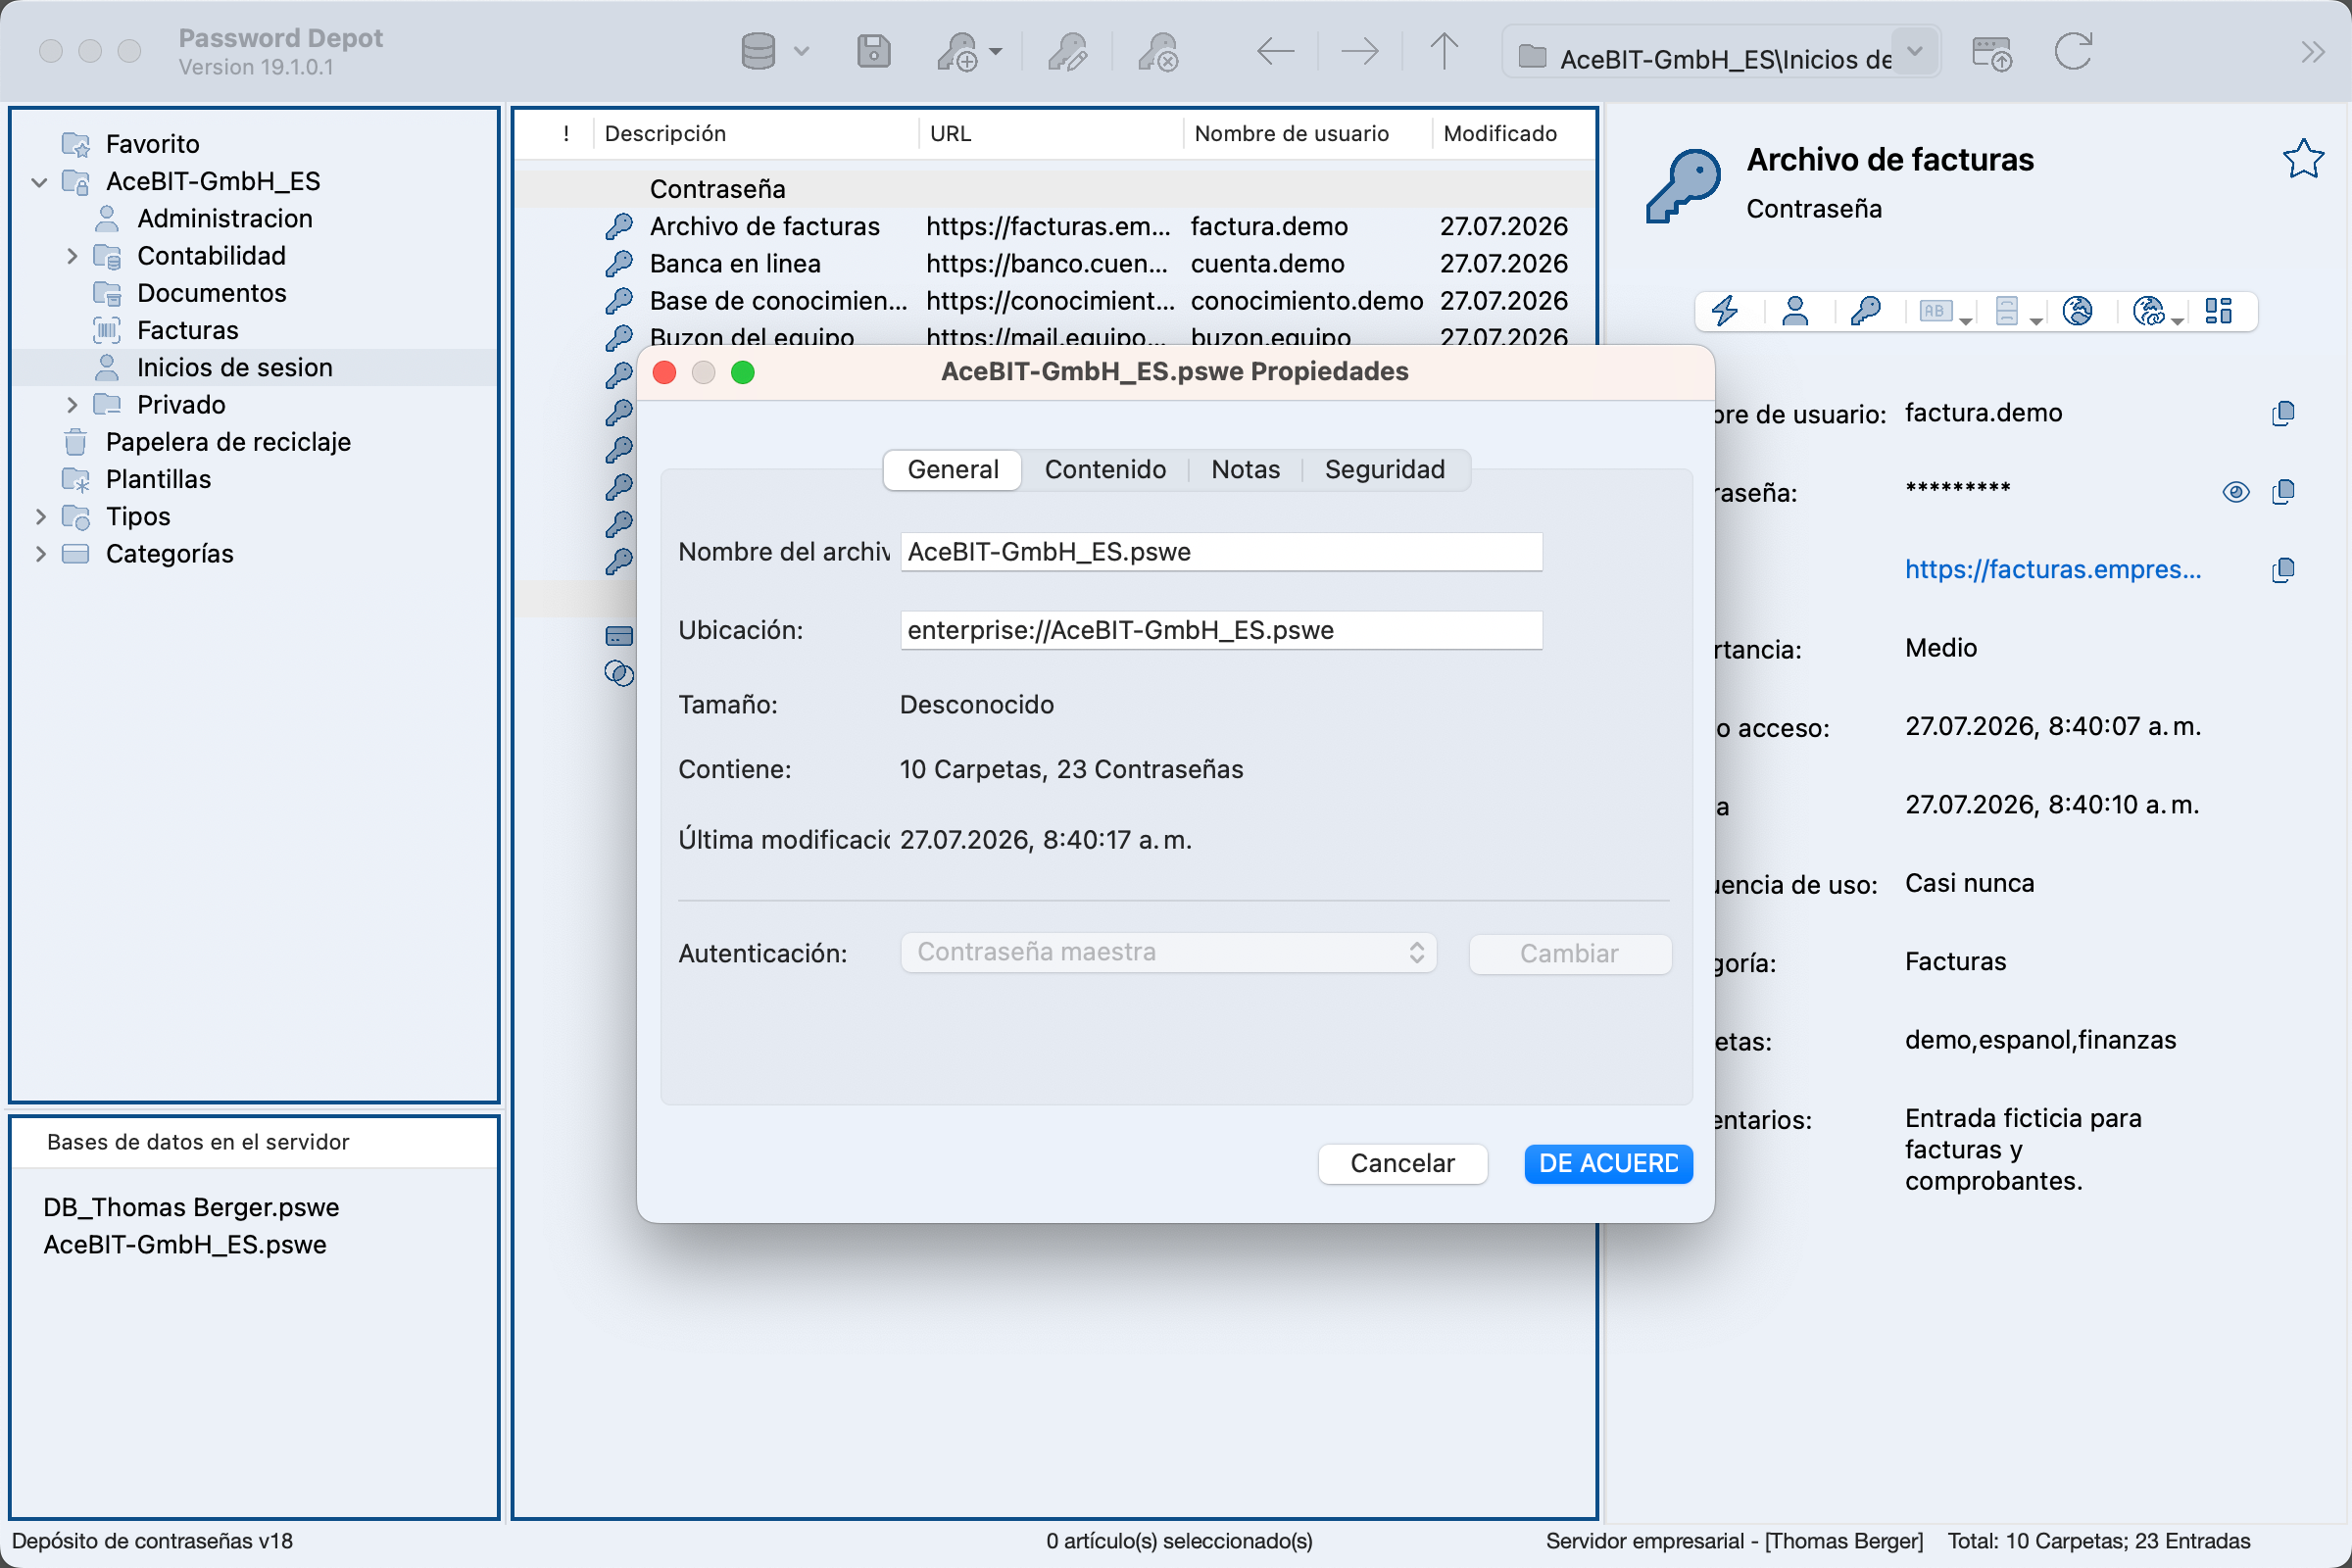
Task: Open URL with the globe icon
Action: pyautogui.click(x=2077, y=311)
